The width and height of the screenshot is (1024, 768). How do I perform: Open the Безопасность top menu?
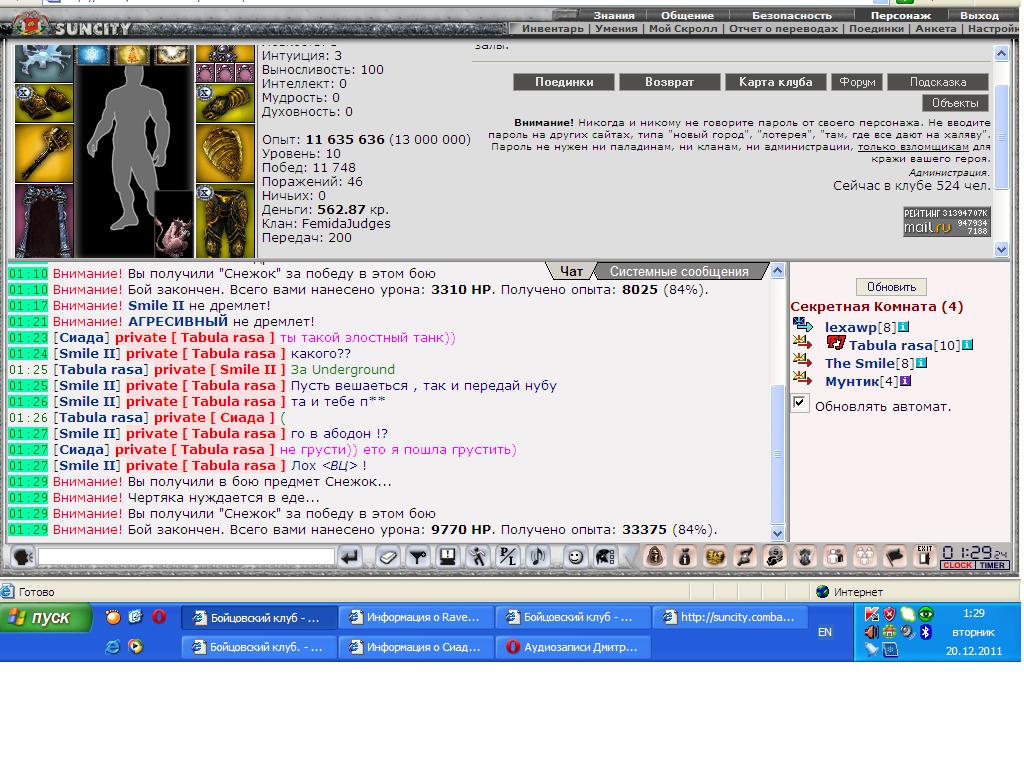pos(792,15)
